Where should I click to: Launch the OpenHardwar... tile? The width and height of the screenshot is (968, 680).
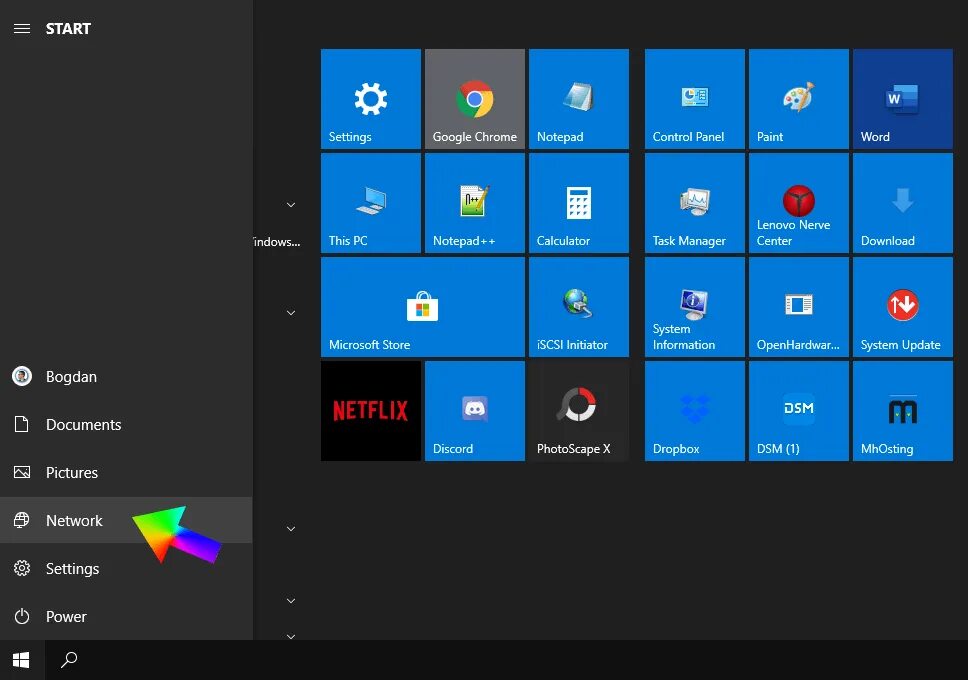(798, 307)
